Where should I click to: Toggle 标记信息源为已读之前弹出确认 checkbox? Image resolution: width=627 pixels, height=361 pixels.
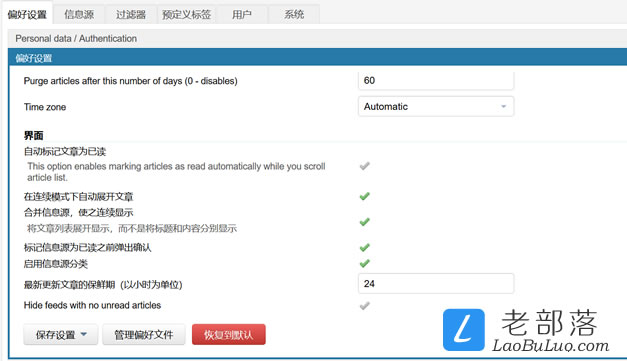point(364,247)
